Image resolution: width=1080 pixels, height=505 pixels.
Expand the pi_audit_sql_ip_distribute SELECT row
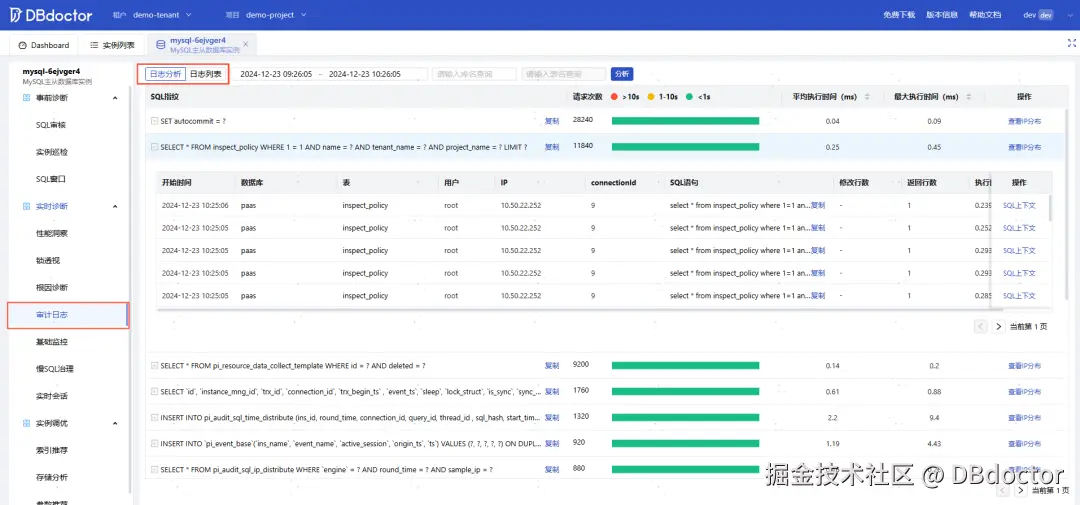pyautogui.click(x=154, y=469)
